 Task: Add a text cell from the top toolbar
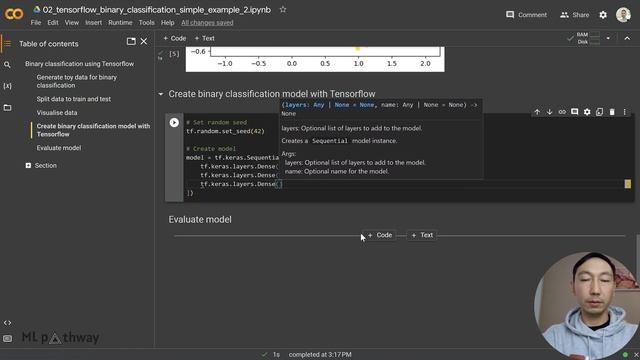204,38
